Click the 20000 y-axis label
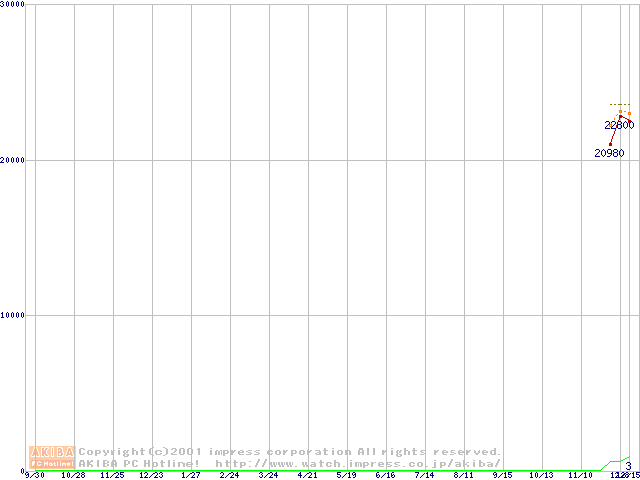Screen dimensions: 640x480 [13, 160]
